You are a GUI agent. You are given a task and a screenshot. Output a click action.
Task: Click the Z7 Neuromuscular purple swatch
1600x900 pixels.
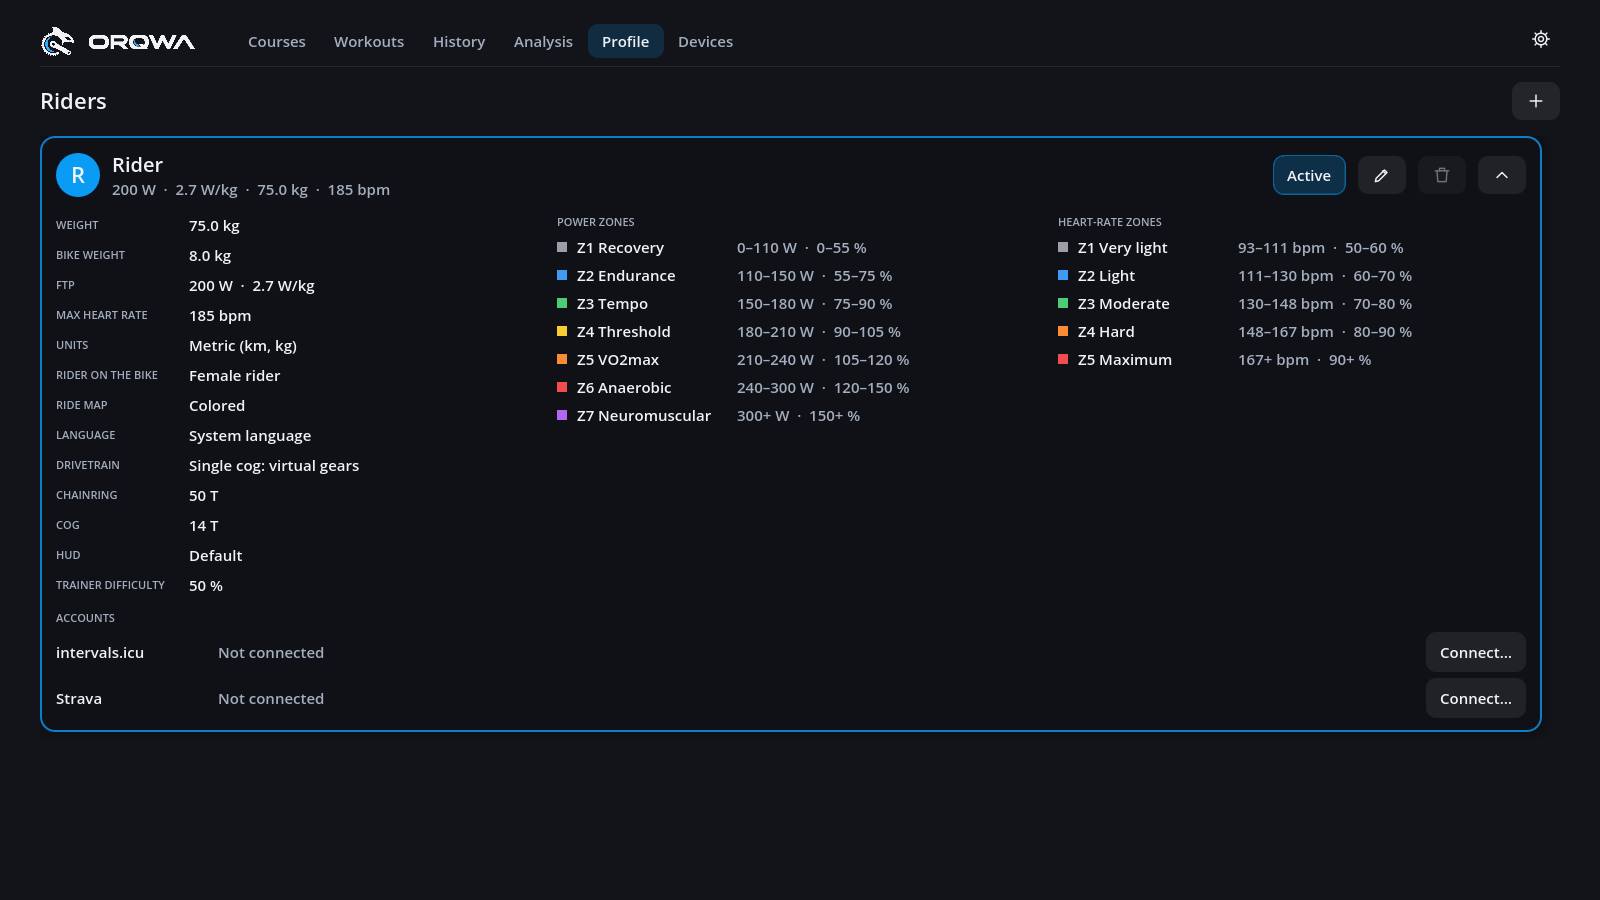562,415
